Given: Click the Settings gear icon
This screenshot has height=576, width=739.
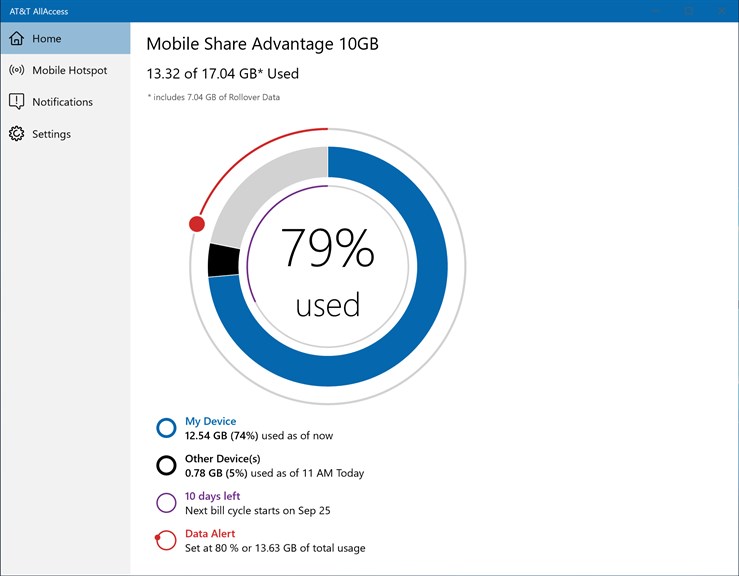Looking at the screenshot, I should coord(16,134).
